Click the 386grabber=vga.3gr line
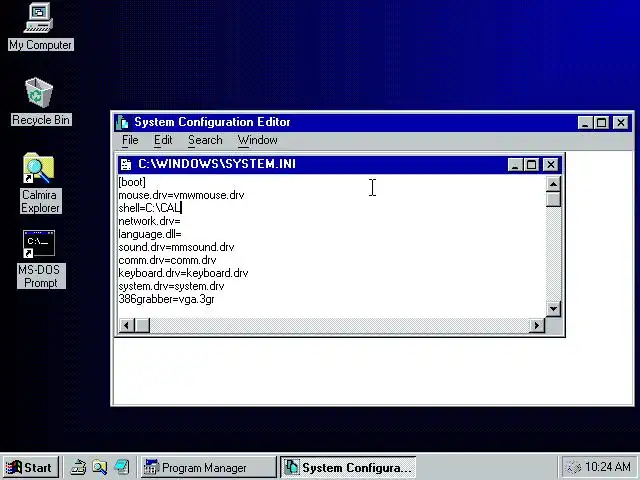Image resolution: width=640 pixels, height=480 pixels. pyautogui.click(x=167, y=300)
